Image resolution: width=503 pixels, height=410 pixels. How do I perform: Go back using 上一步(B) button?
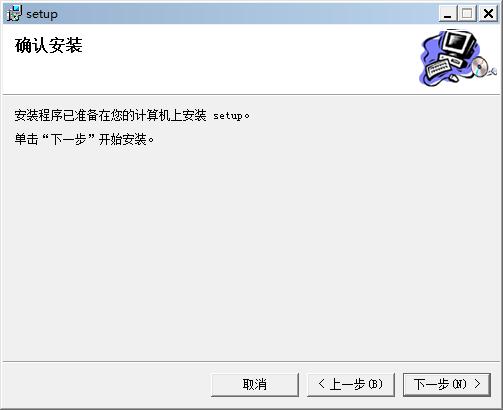[x=351, y=385]
